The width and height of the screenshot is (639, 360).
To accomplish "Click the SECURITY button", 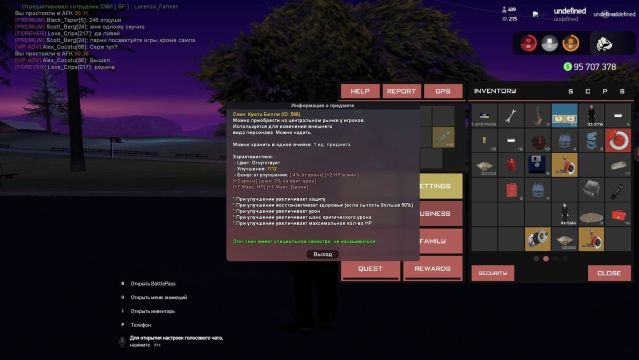I will coord(493,273).
